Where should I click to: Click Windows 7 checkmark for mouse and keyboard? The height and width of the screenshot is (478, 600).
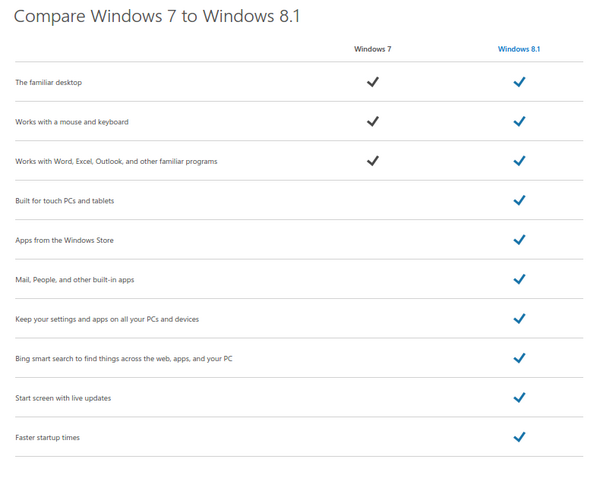(x=373, y=121)
